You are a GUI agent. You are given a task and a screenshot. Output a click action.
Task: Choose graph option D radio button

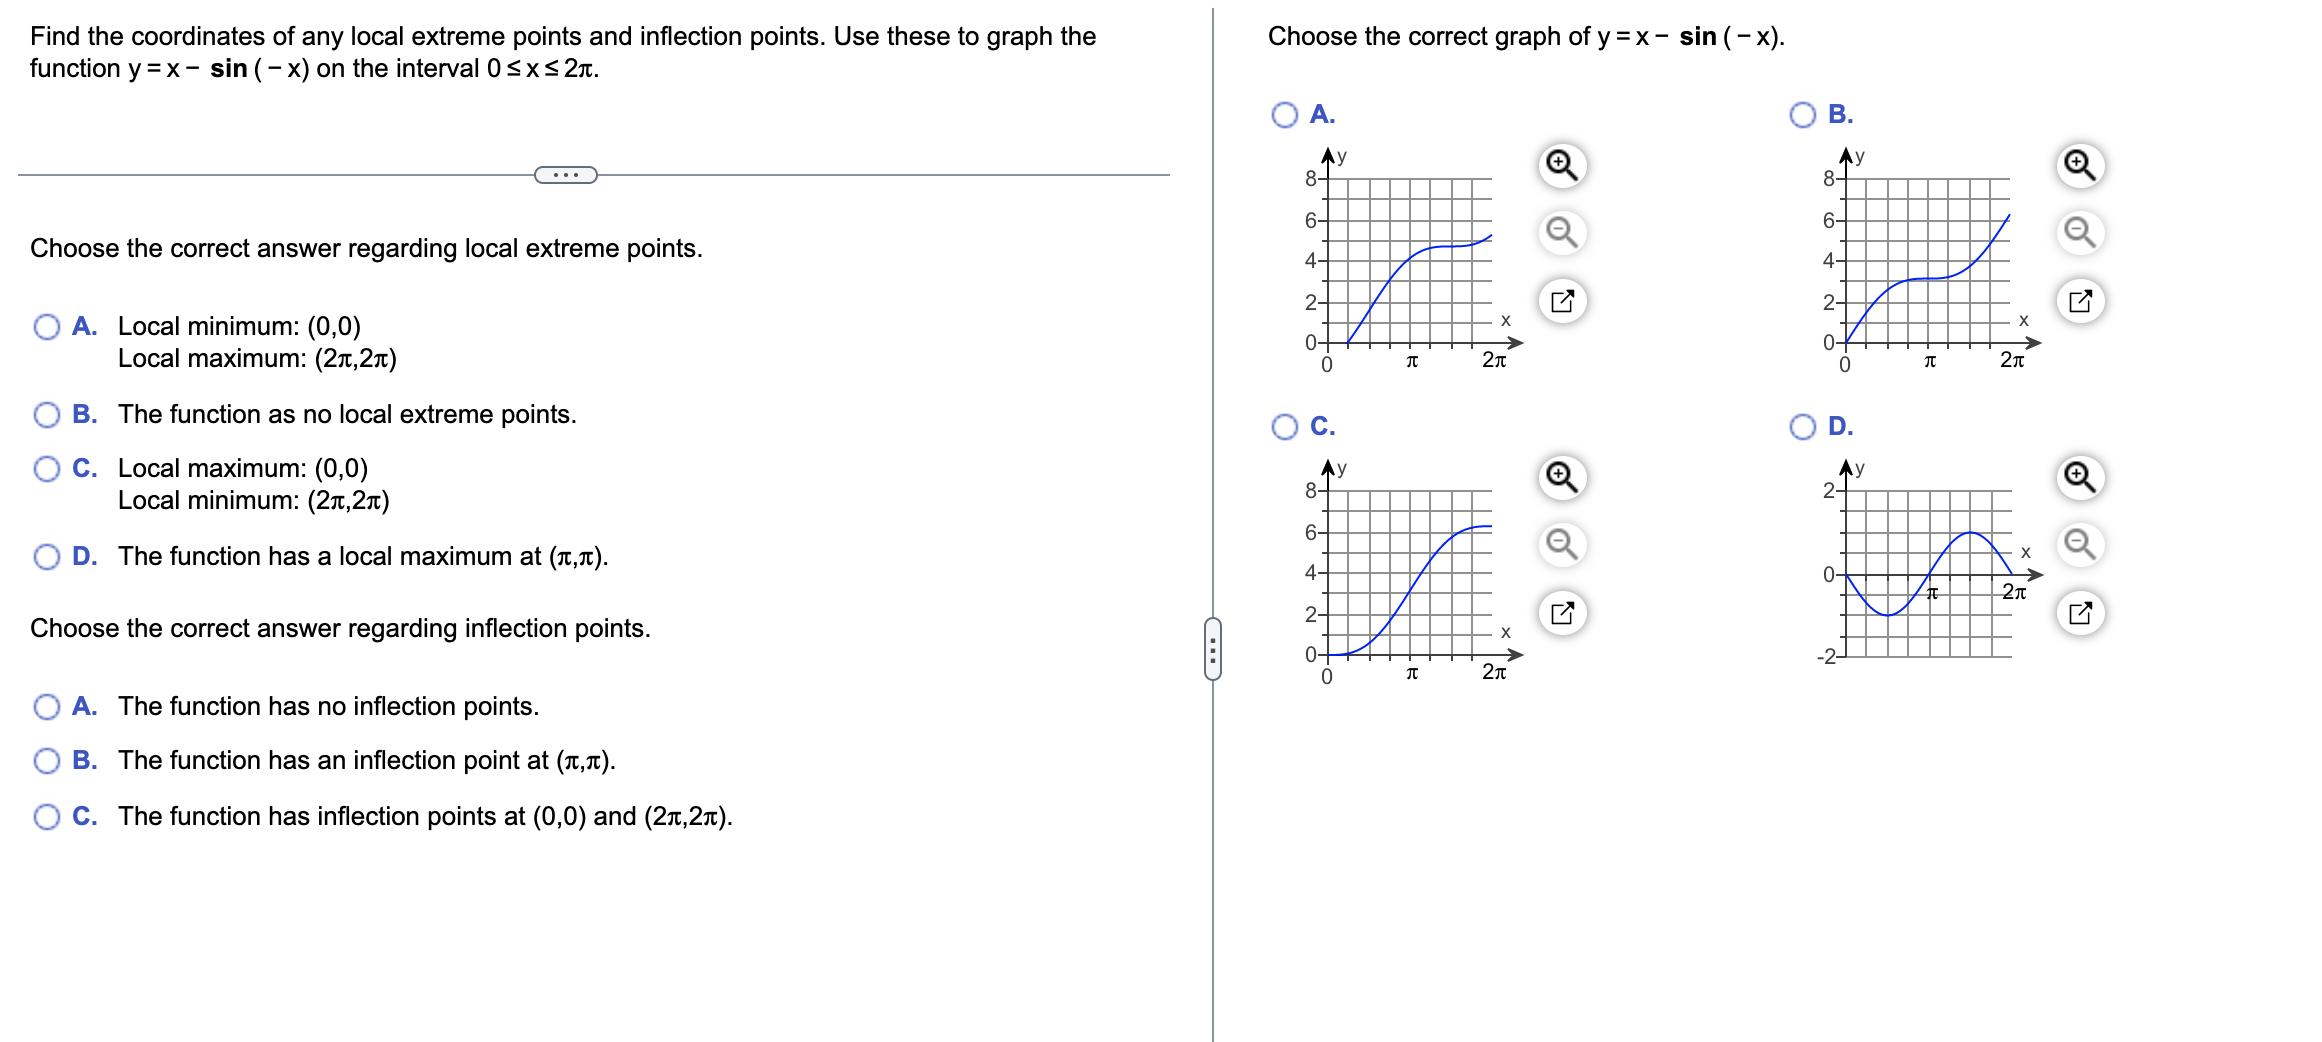tap(1803, 427)
